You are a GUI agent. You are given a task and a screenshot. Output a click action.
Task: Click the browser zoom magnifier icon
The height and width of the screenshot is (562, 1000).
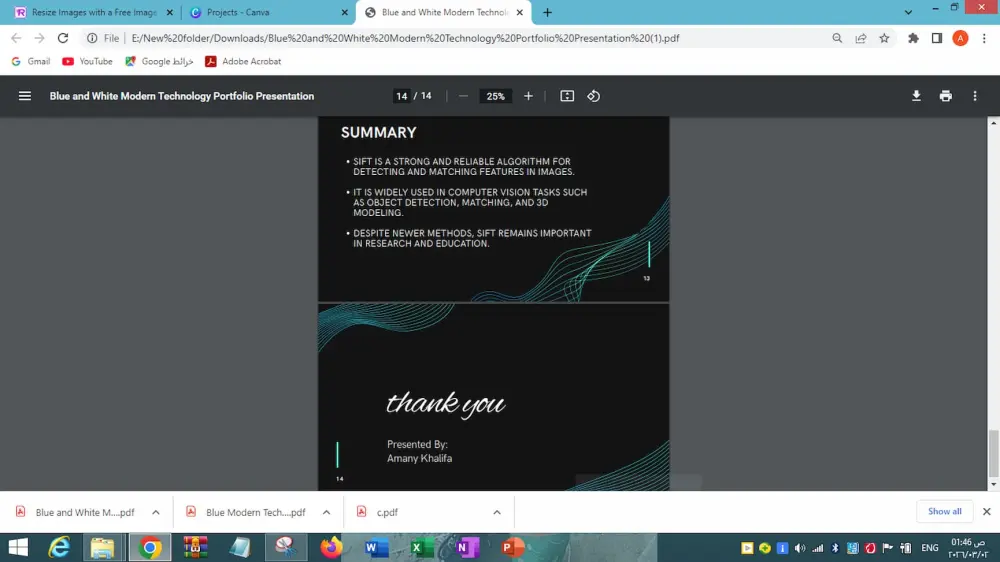(x=837, y=38)
